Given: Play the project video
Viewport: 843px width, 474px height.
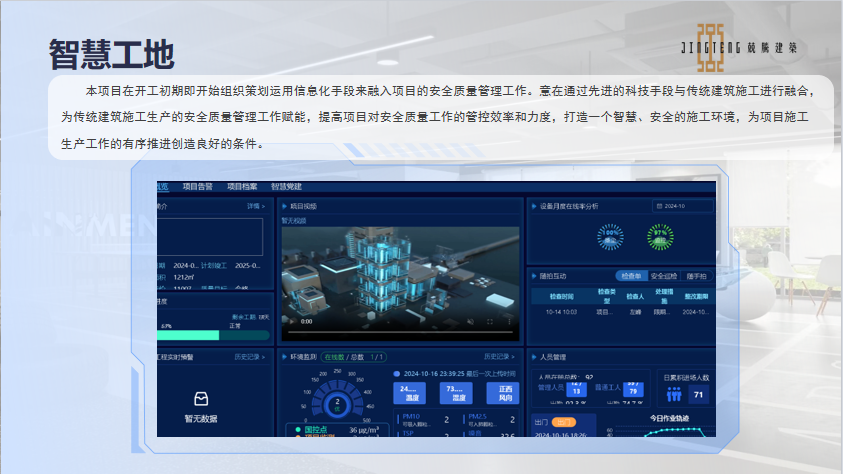Looking at the screenshot, I should point(292,321).
